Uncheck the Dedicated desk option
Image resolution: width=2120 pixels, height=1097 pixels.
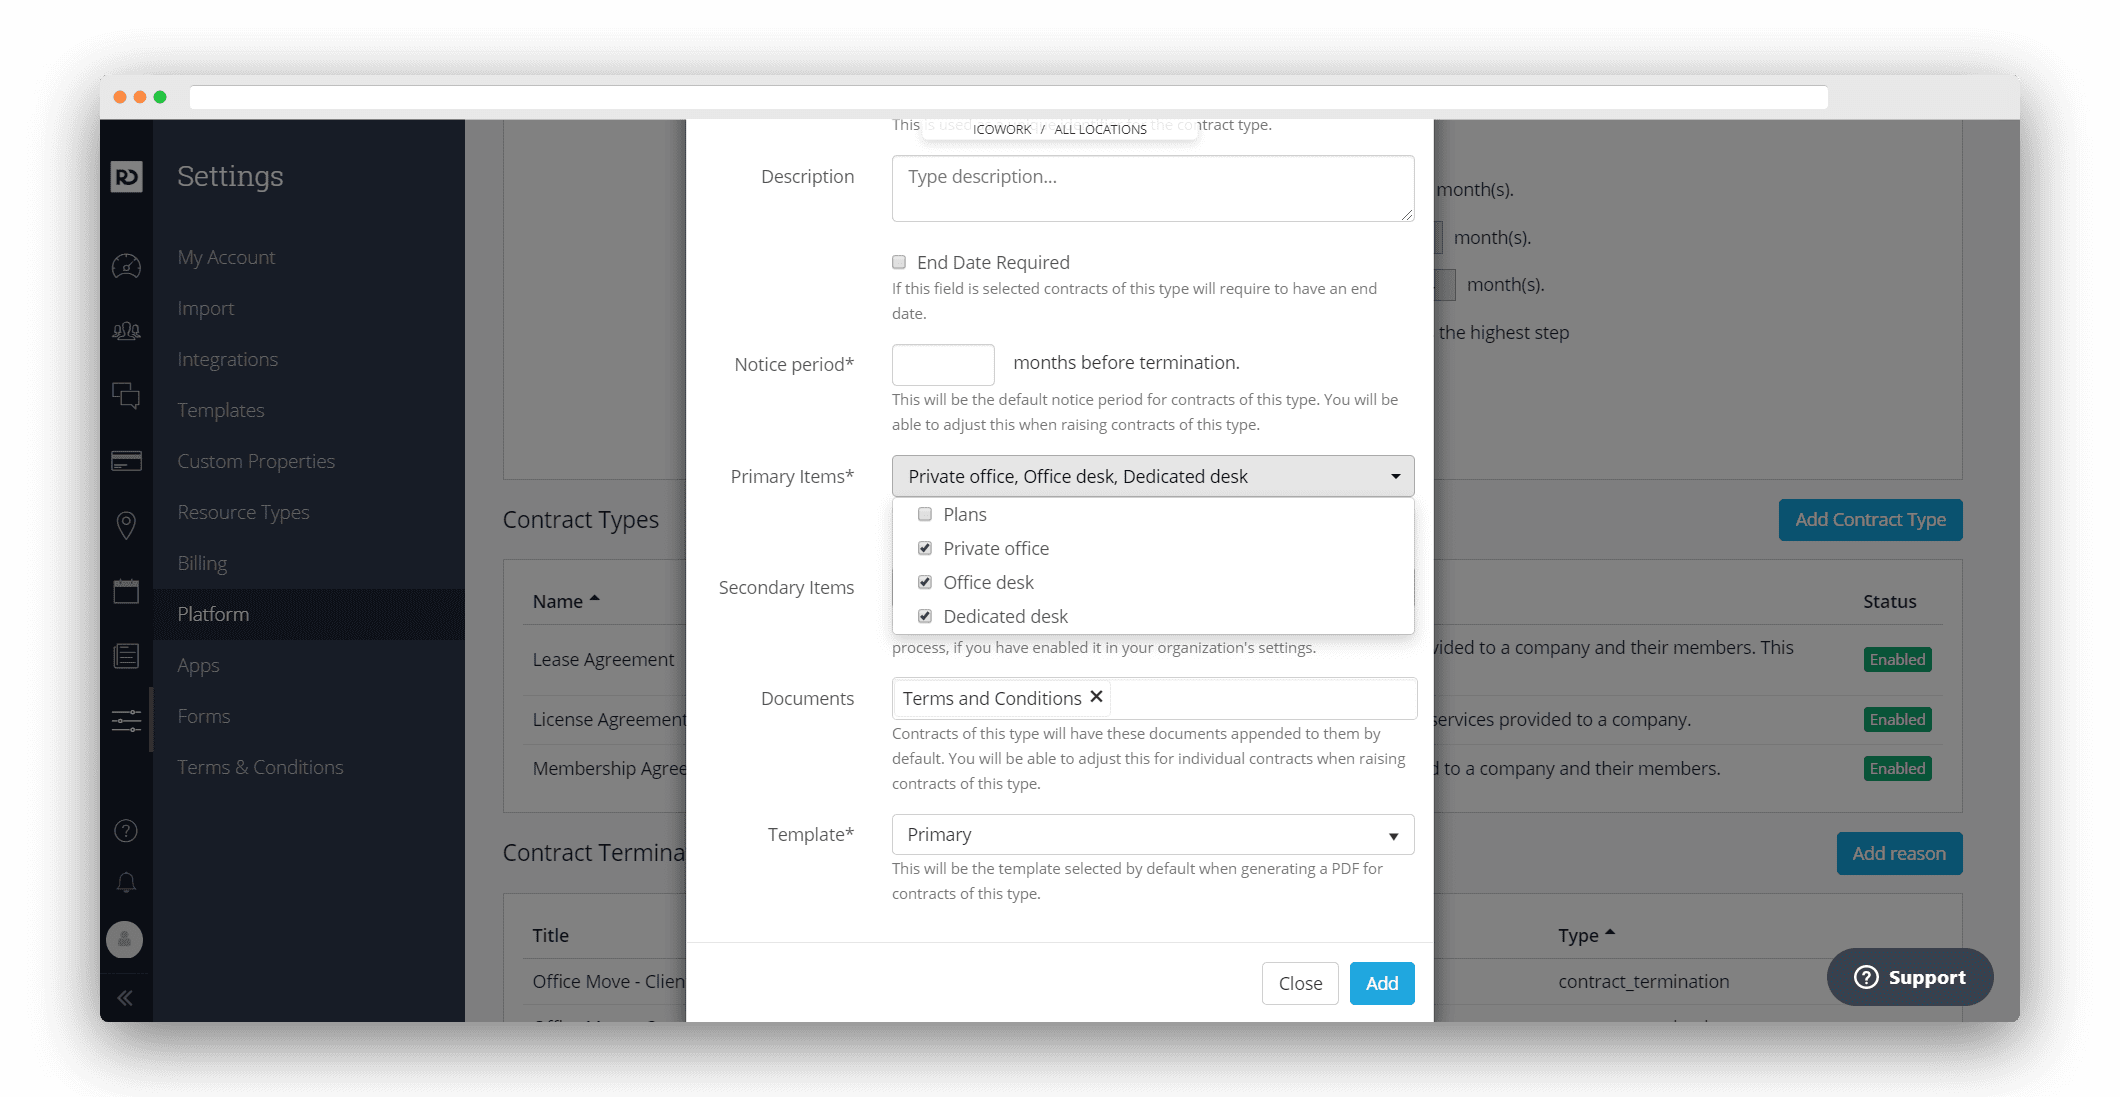[x=925, y=616]
